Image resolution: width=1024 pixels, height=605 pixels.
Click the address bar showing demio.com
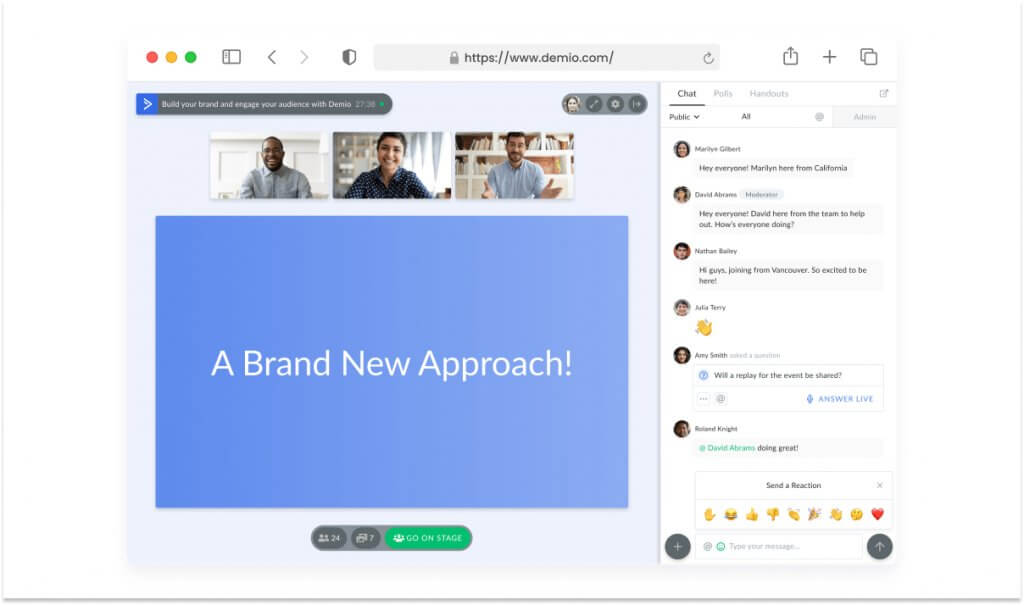547,57
